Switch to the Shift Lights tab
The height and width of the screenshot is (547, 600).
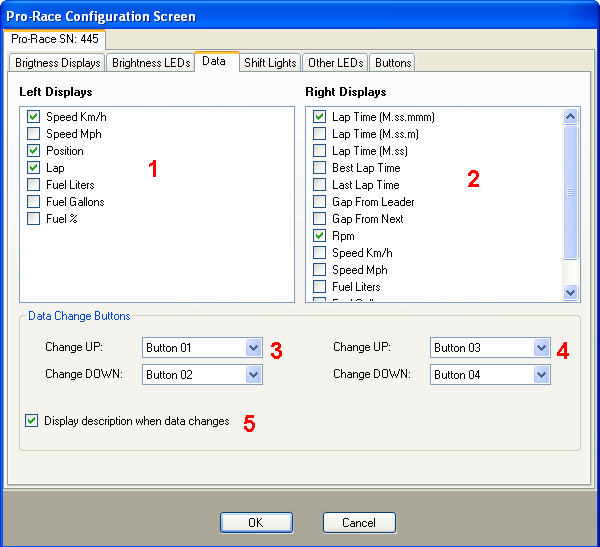270,63
